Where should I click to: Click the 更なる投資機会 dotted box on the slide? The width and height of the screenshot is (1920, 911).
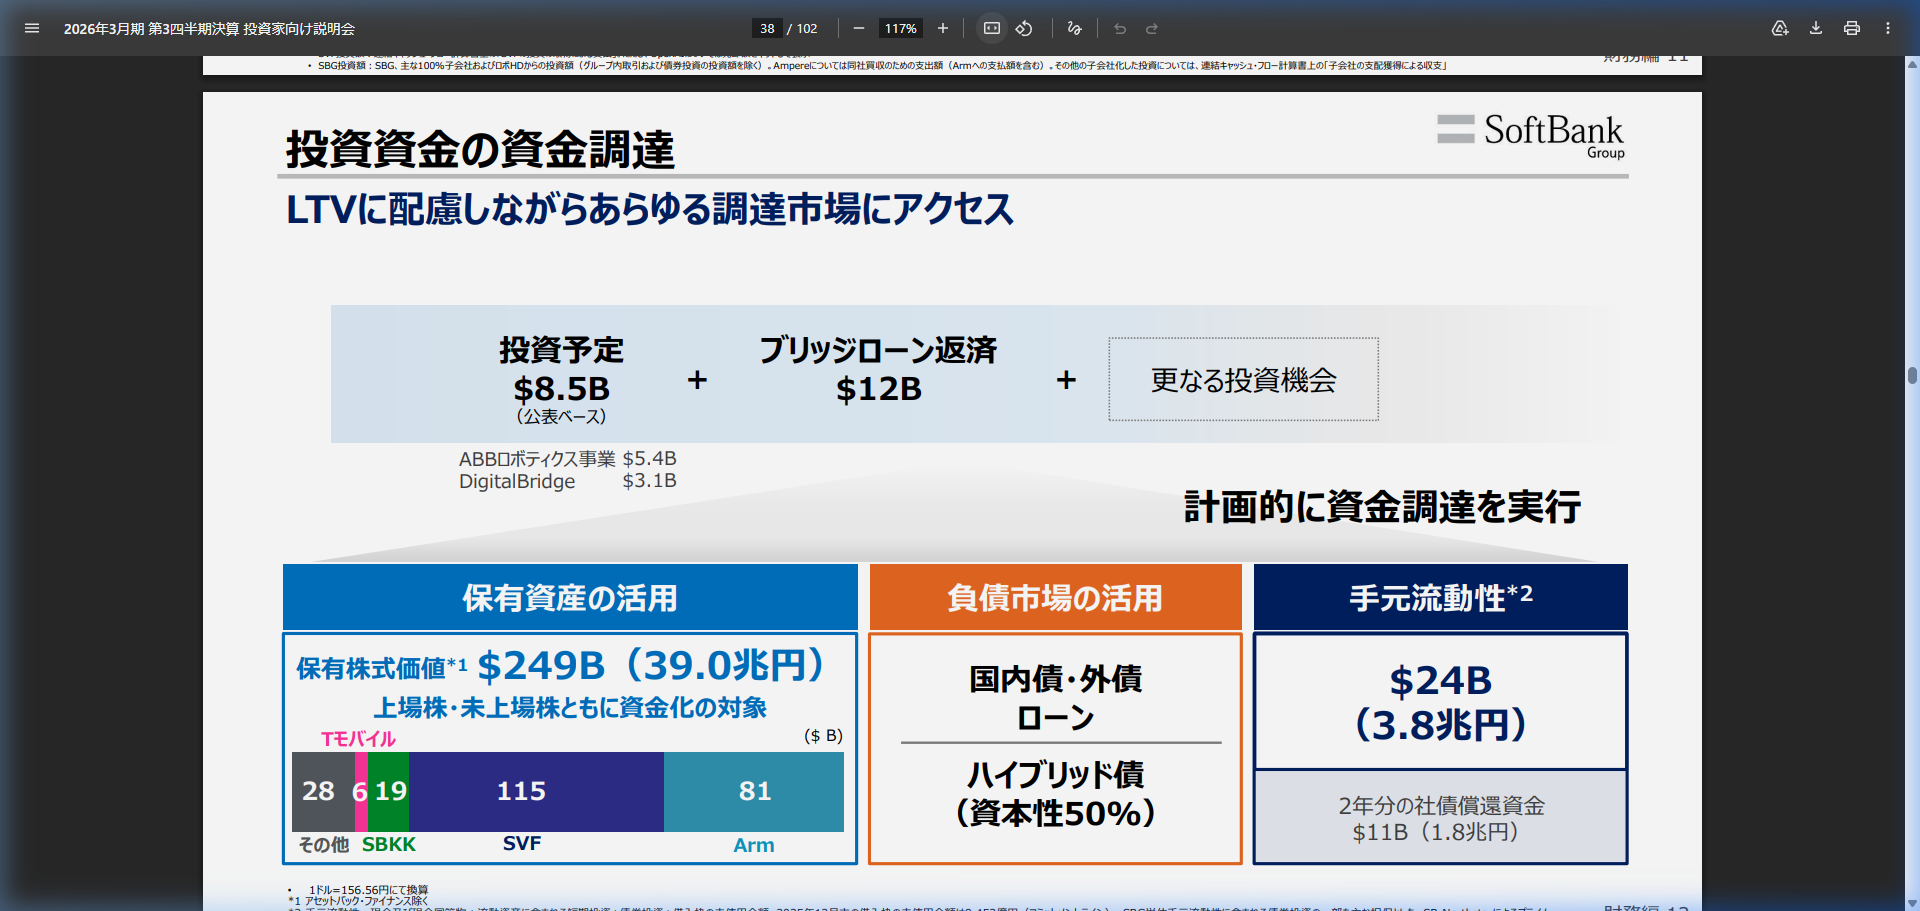point(1242,380)
